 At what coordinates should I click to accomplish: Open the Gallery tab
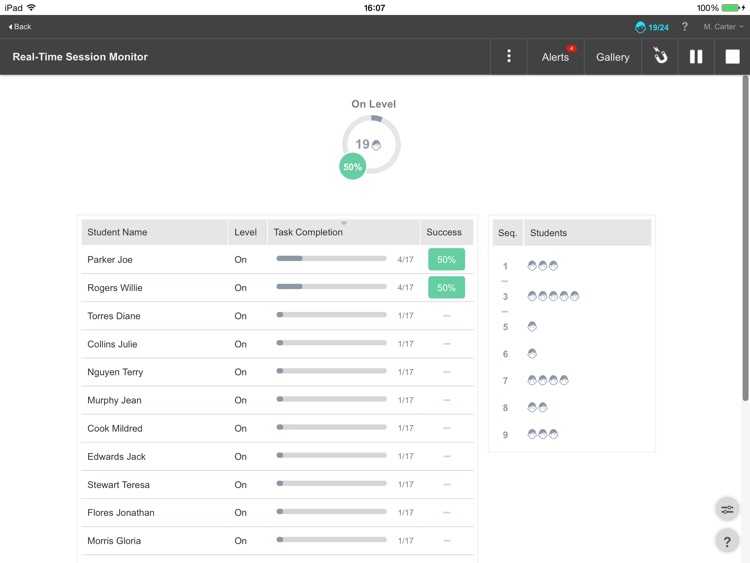coord(612,57)
